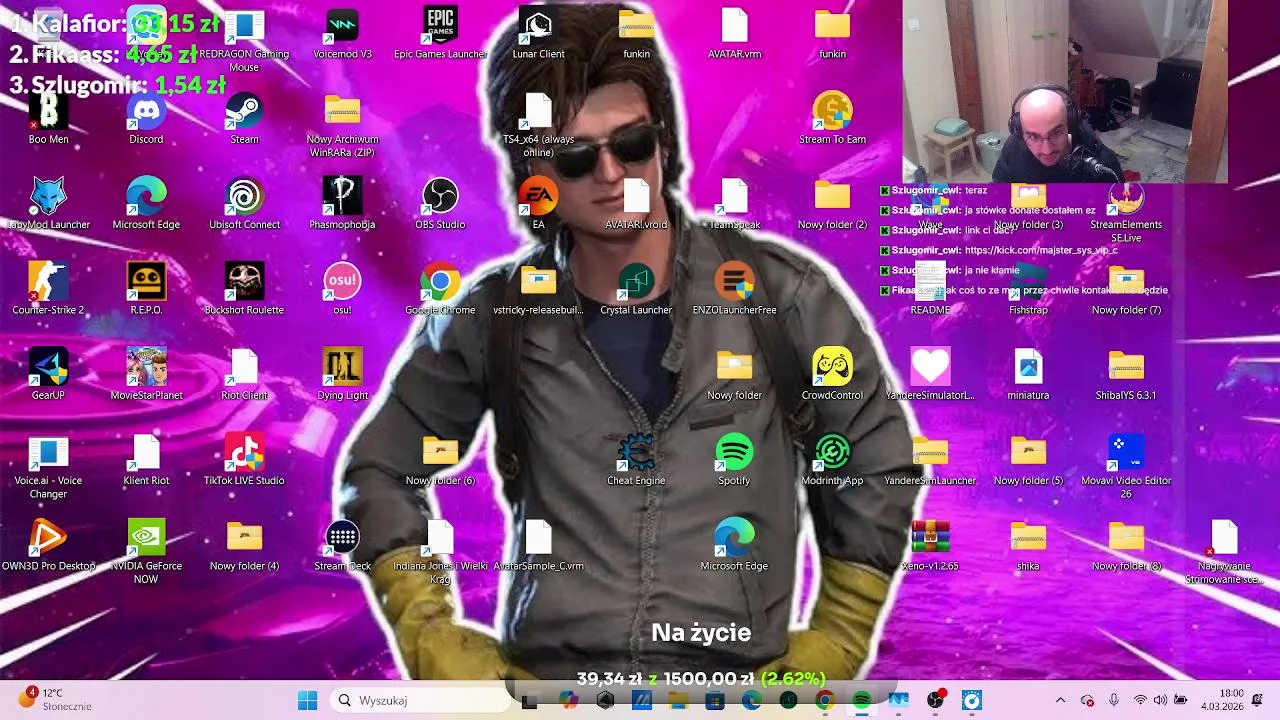
Task: Select the Boo Men game icon
Action: click(48, 120)
